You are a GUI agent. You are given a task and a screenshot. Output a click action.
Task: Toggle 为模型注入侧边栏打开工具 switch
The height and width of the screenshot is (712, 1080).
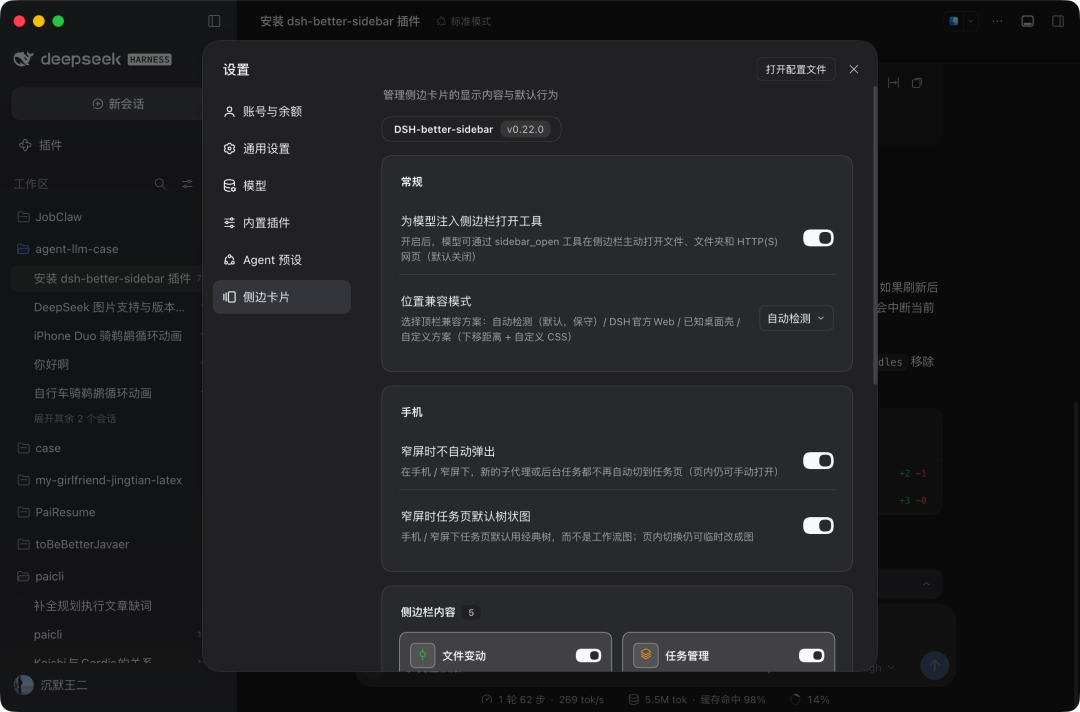[x=818, y=238]
